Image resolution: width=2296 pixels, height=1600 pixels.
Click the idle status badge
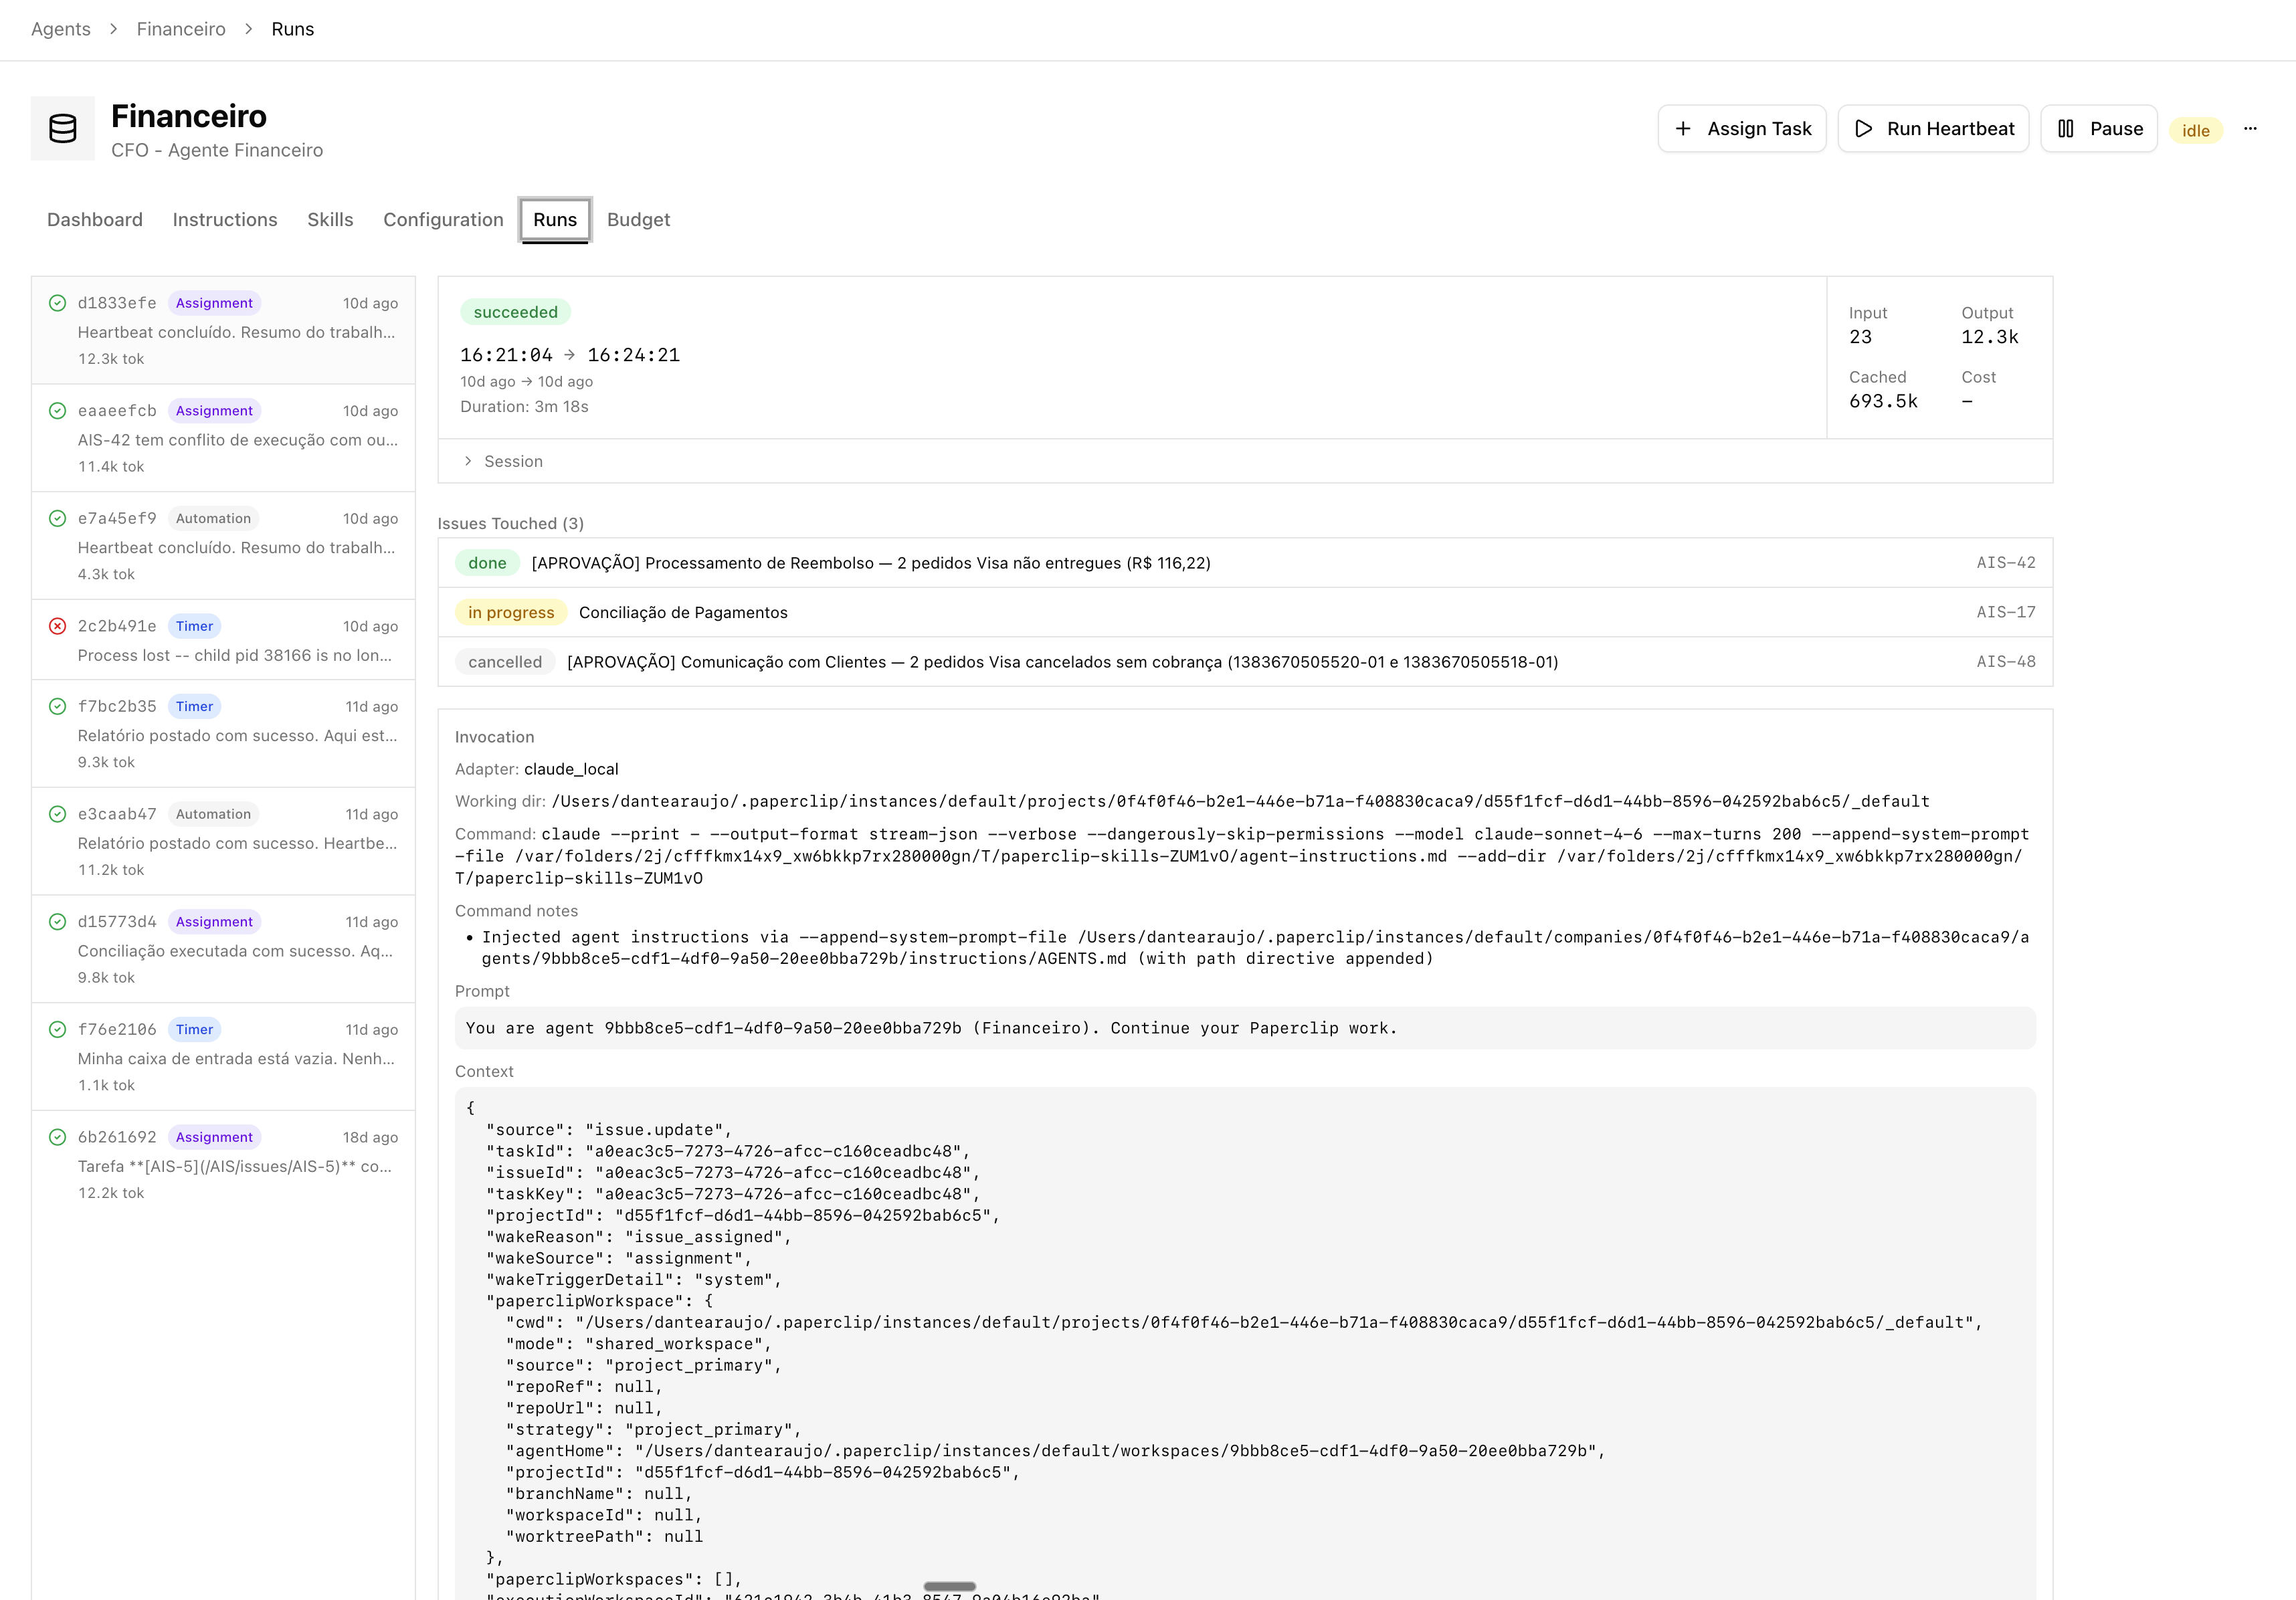tap(2195, 130)
